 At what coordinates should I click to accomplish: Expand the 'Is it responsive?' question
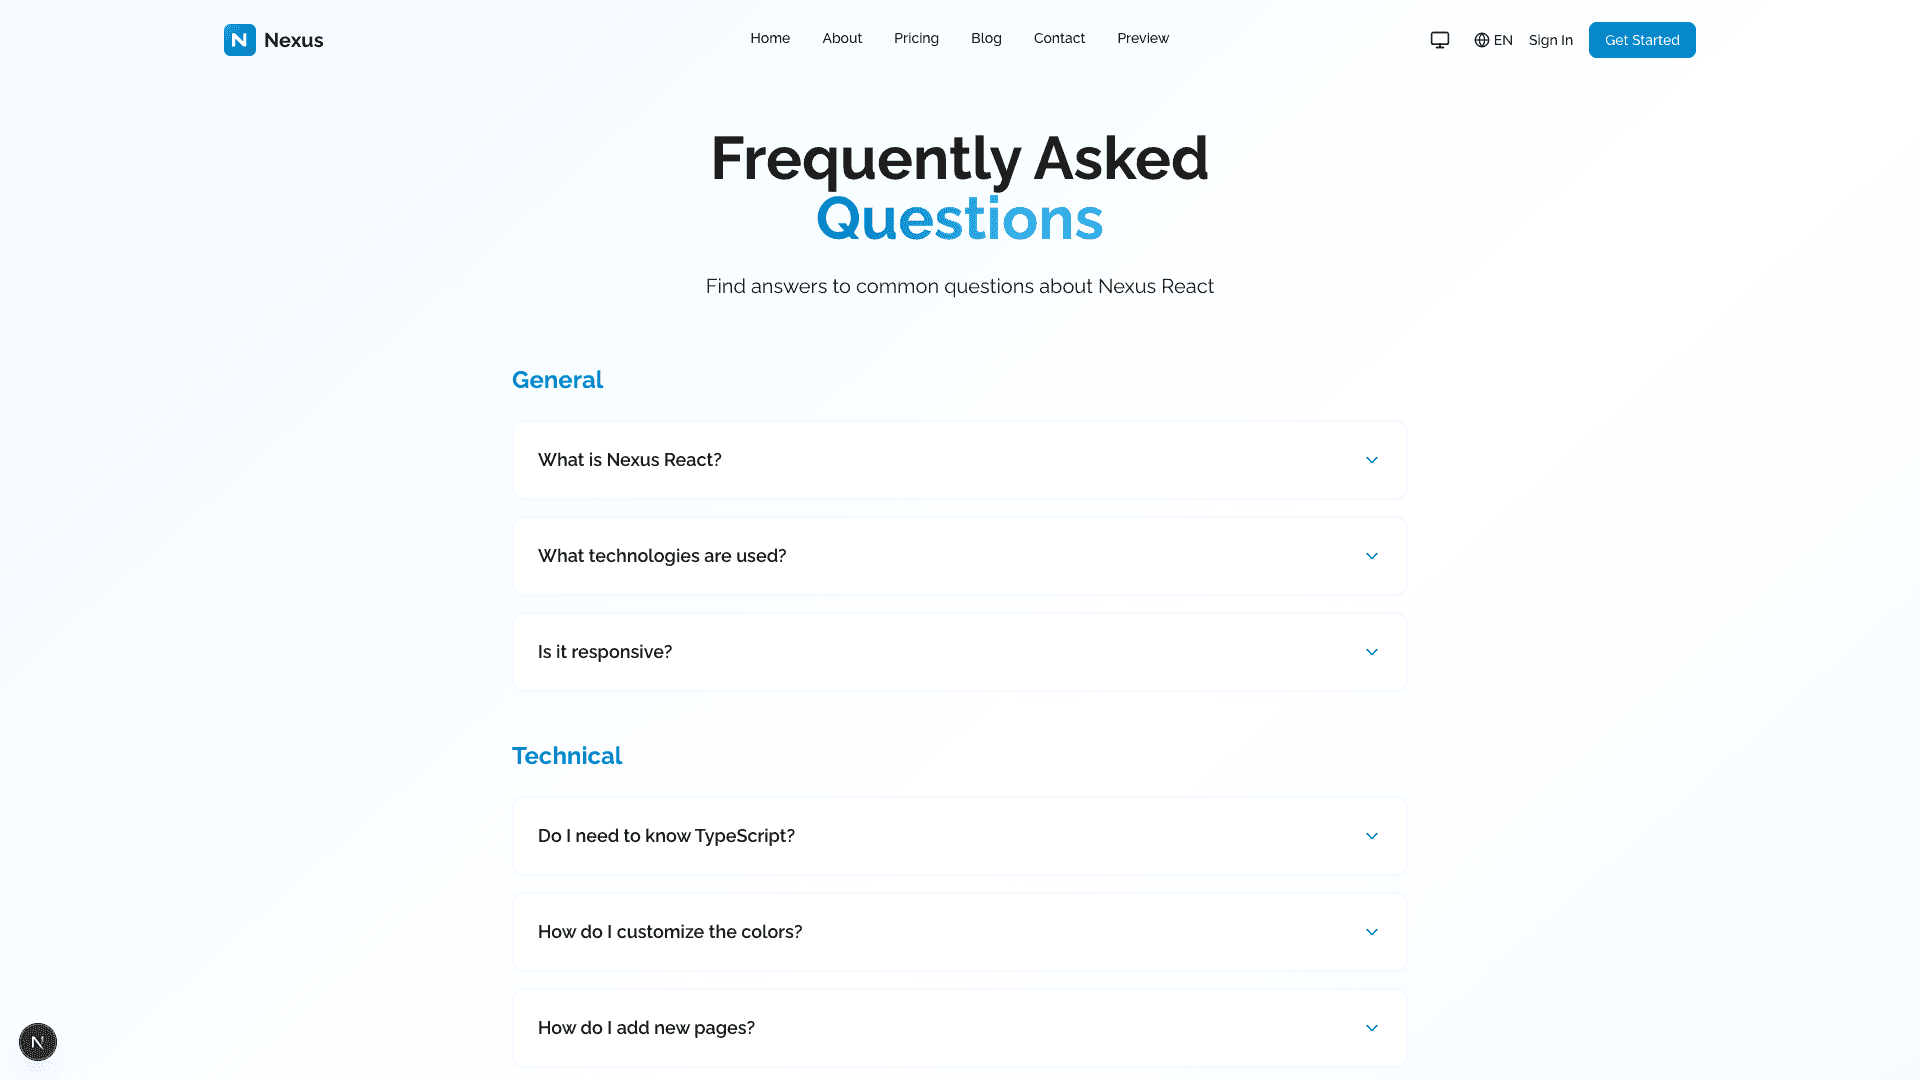tap(959, 652)
